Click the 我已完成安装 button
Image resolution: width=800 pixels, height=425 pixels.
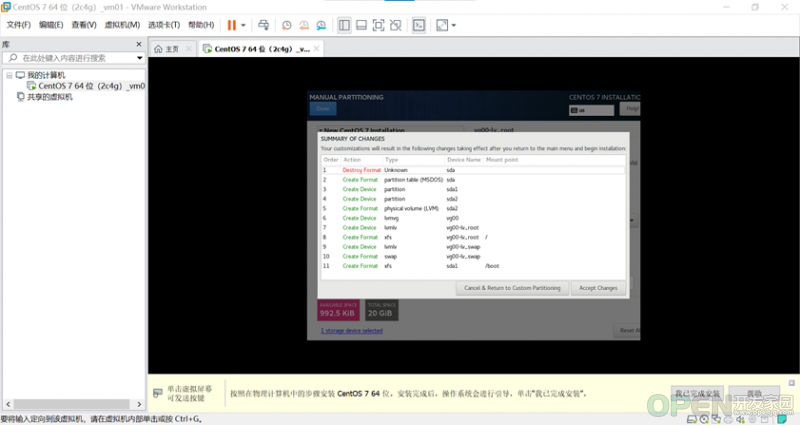point(697,393)
